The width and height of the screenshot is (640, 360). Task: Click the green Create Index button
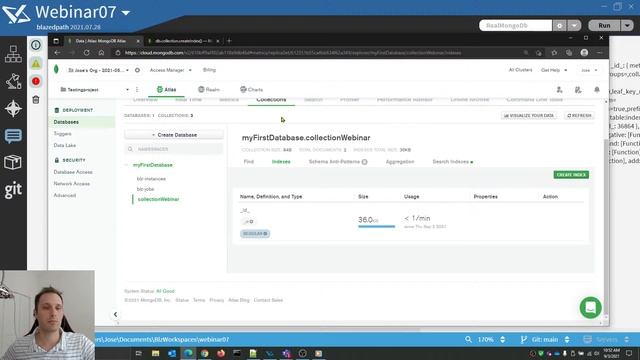point(571,175)
